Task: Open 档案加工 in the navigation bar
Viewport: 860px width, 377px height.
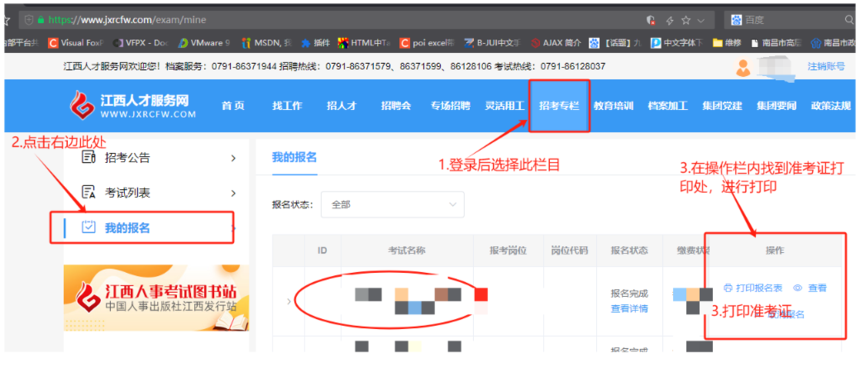Action: [x=667, y=106]
